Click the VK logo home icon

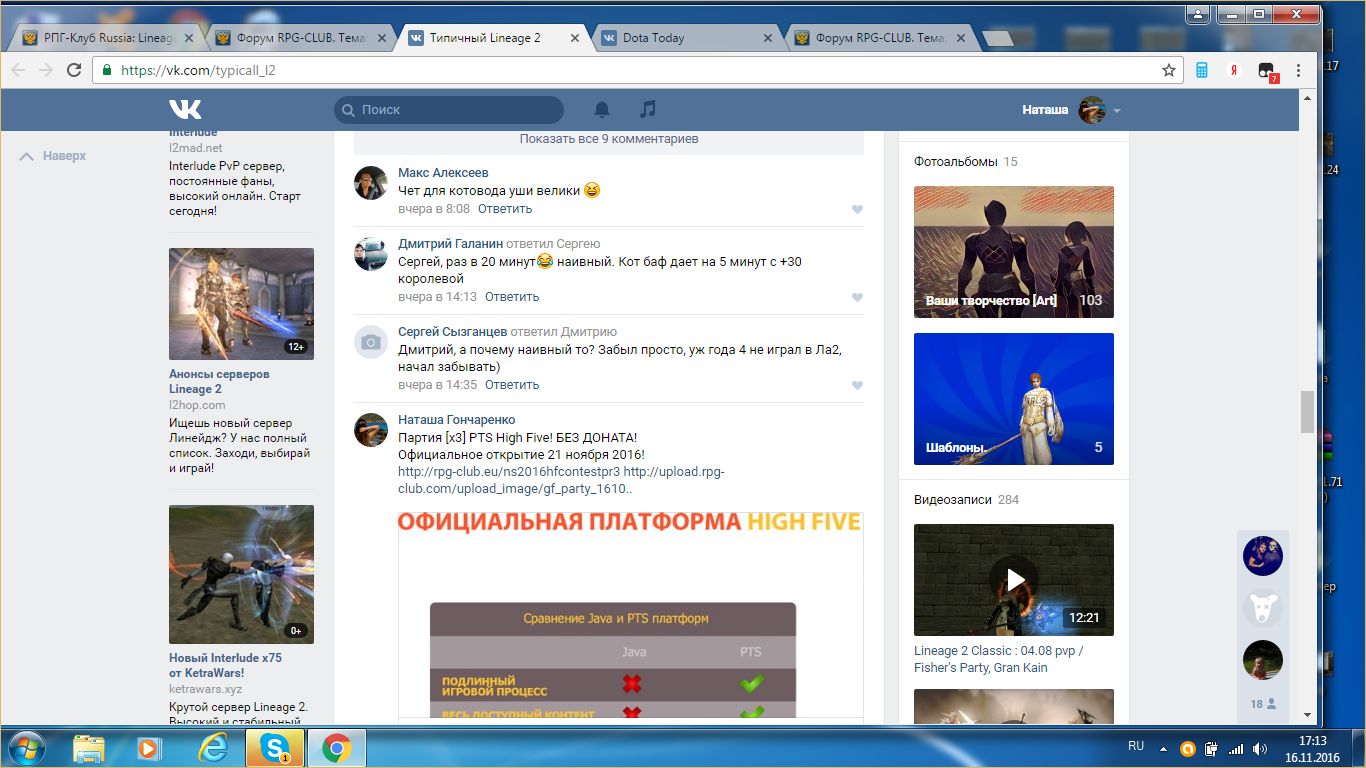pyautogui.click(x=185, y=110)
